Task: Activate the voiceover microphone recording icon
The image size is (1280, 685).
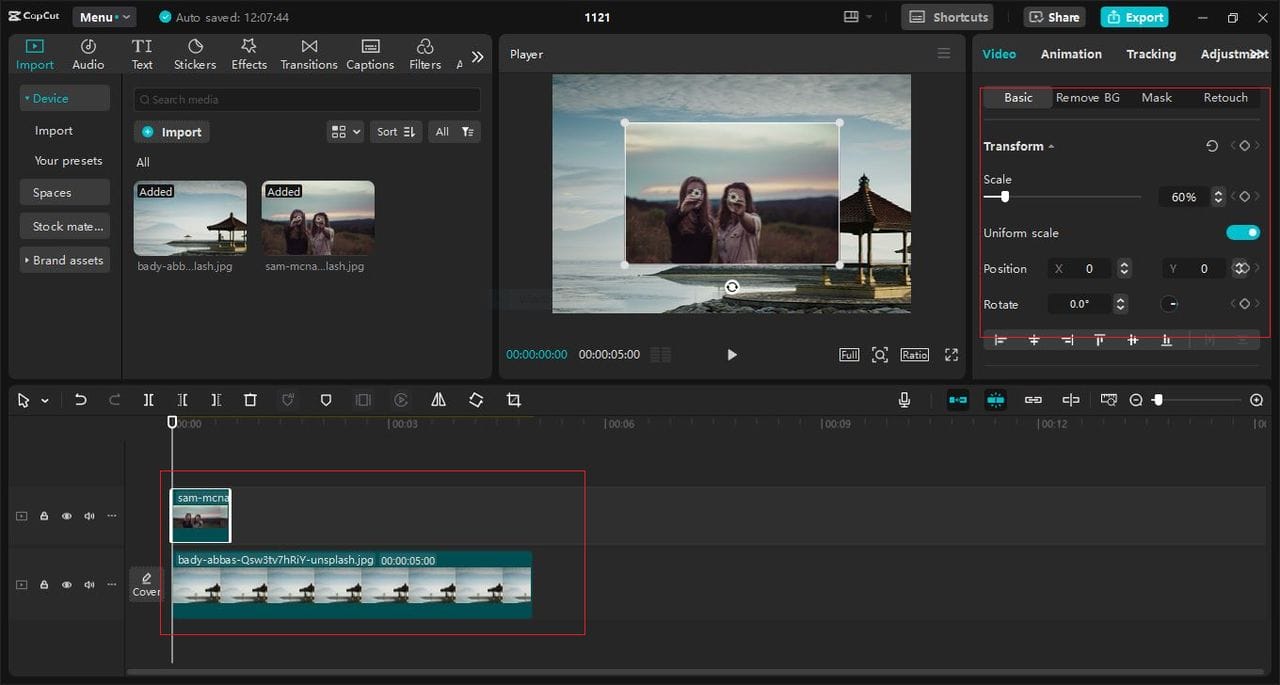Action: point(904,400)
